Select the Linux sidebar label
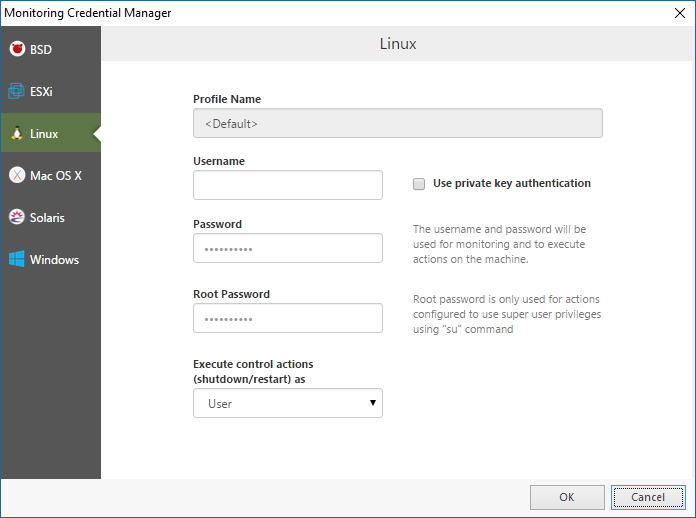Screen dimensions: 696x518 point(44,134)
